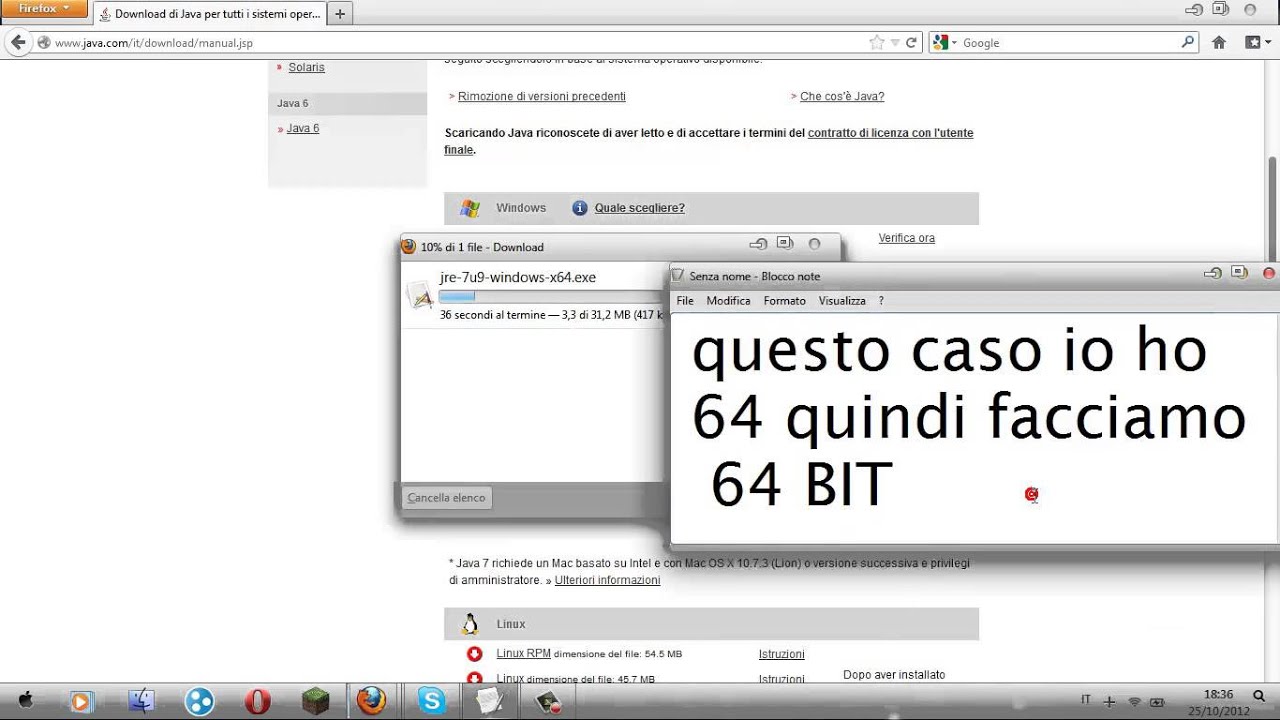This screenshot has height=720, width=1280.
Task: Open a new tab with plus button
Action: pos(340,14)
